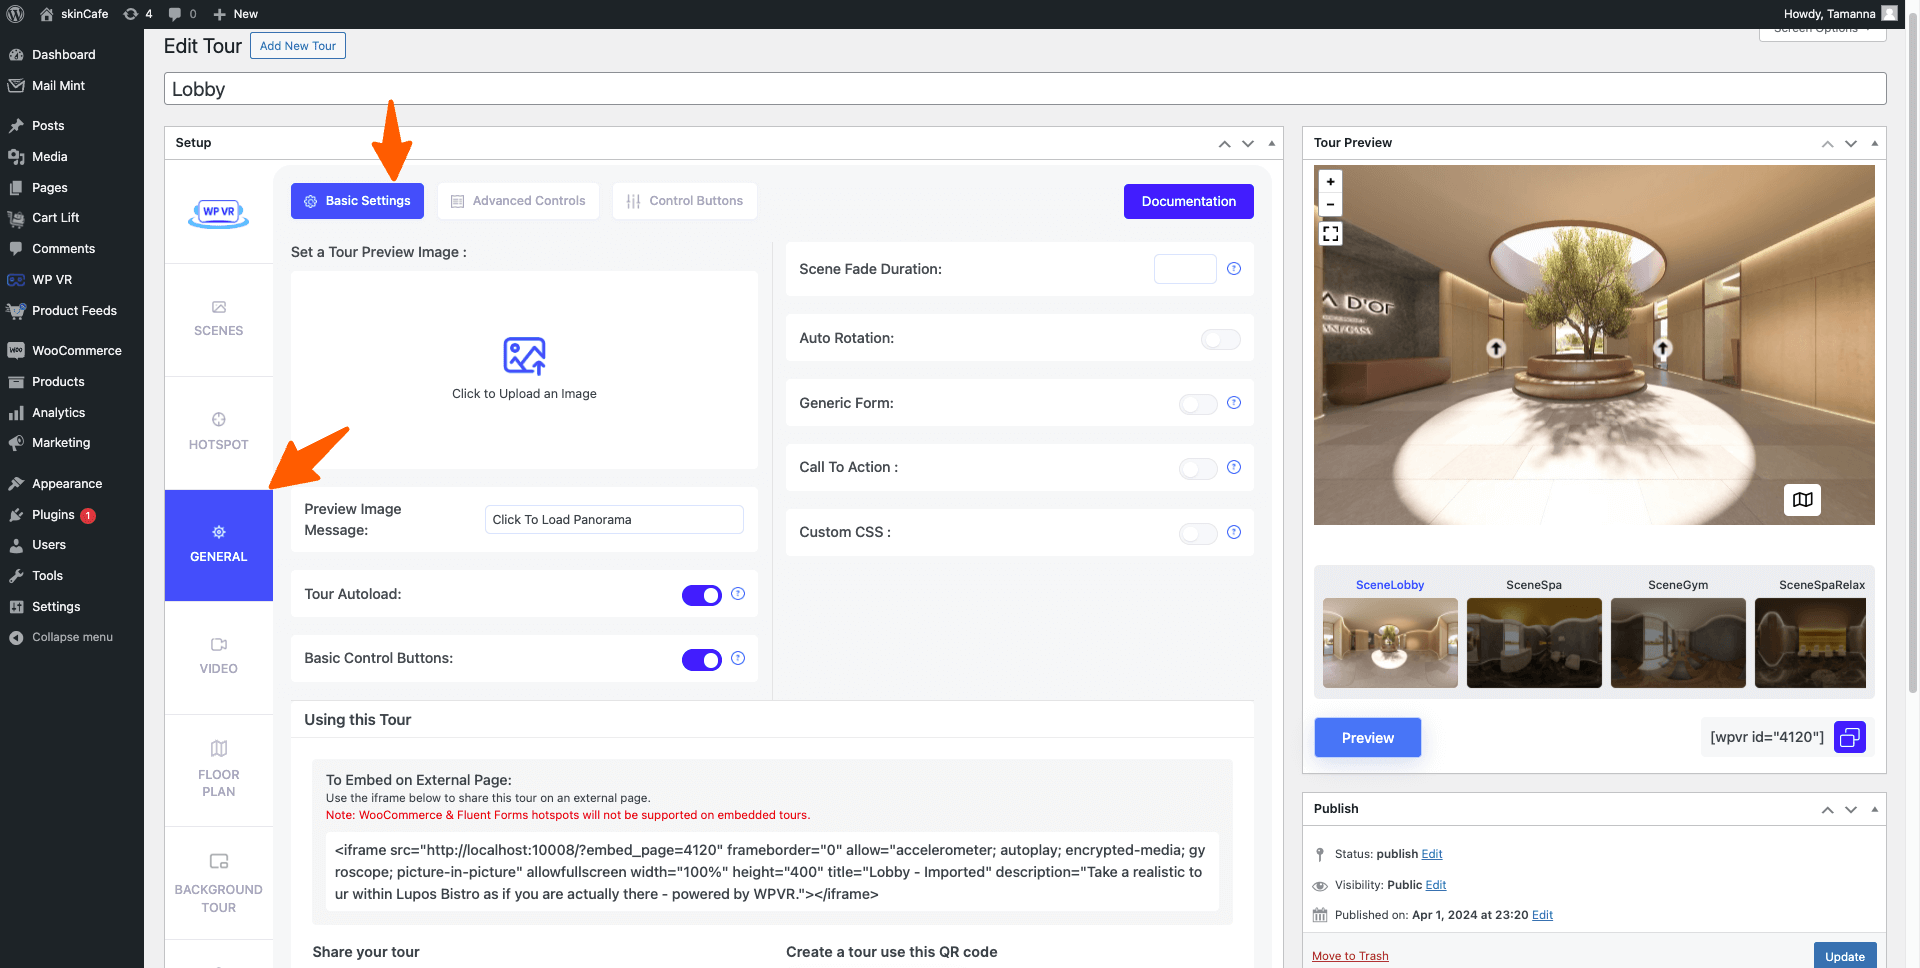Zoom in on the tour preview
The image size is (1920, 968).
click(x=1330, y=182)
